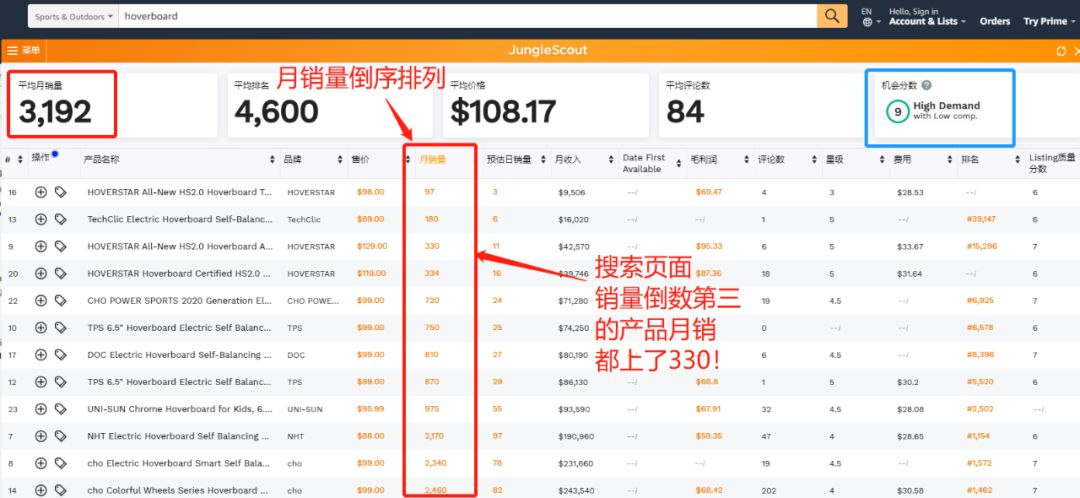Viewport: 1080px width, 498px height.
Task: Click profit value $95.33
Action: point(709,246)
